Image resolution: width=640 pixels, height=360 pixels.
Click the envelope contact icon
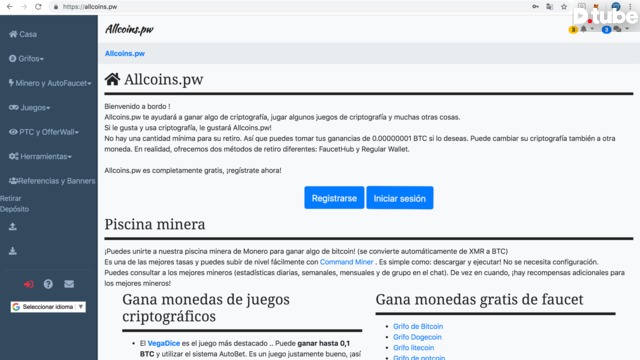click(69, 284)
